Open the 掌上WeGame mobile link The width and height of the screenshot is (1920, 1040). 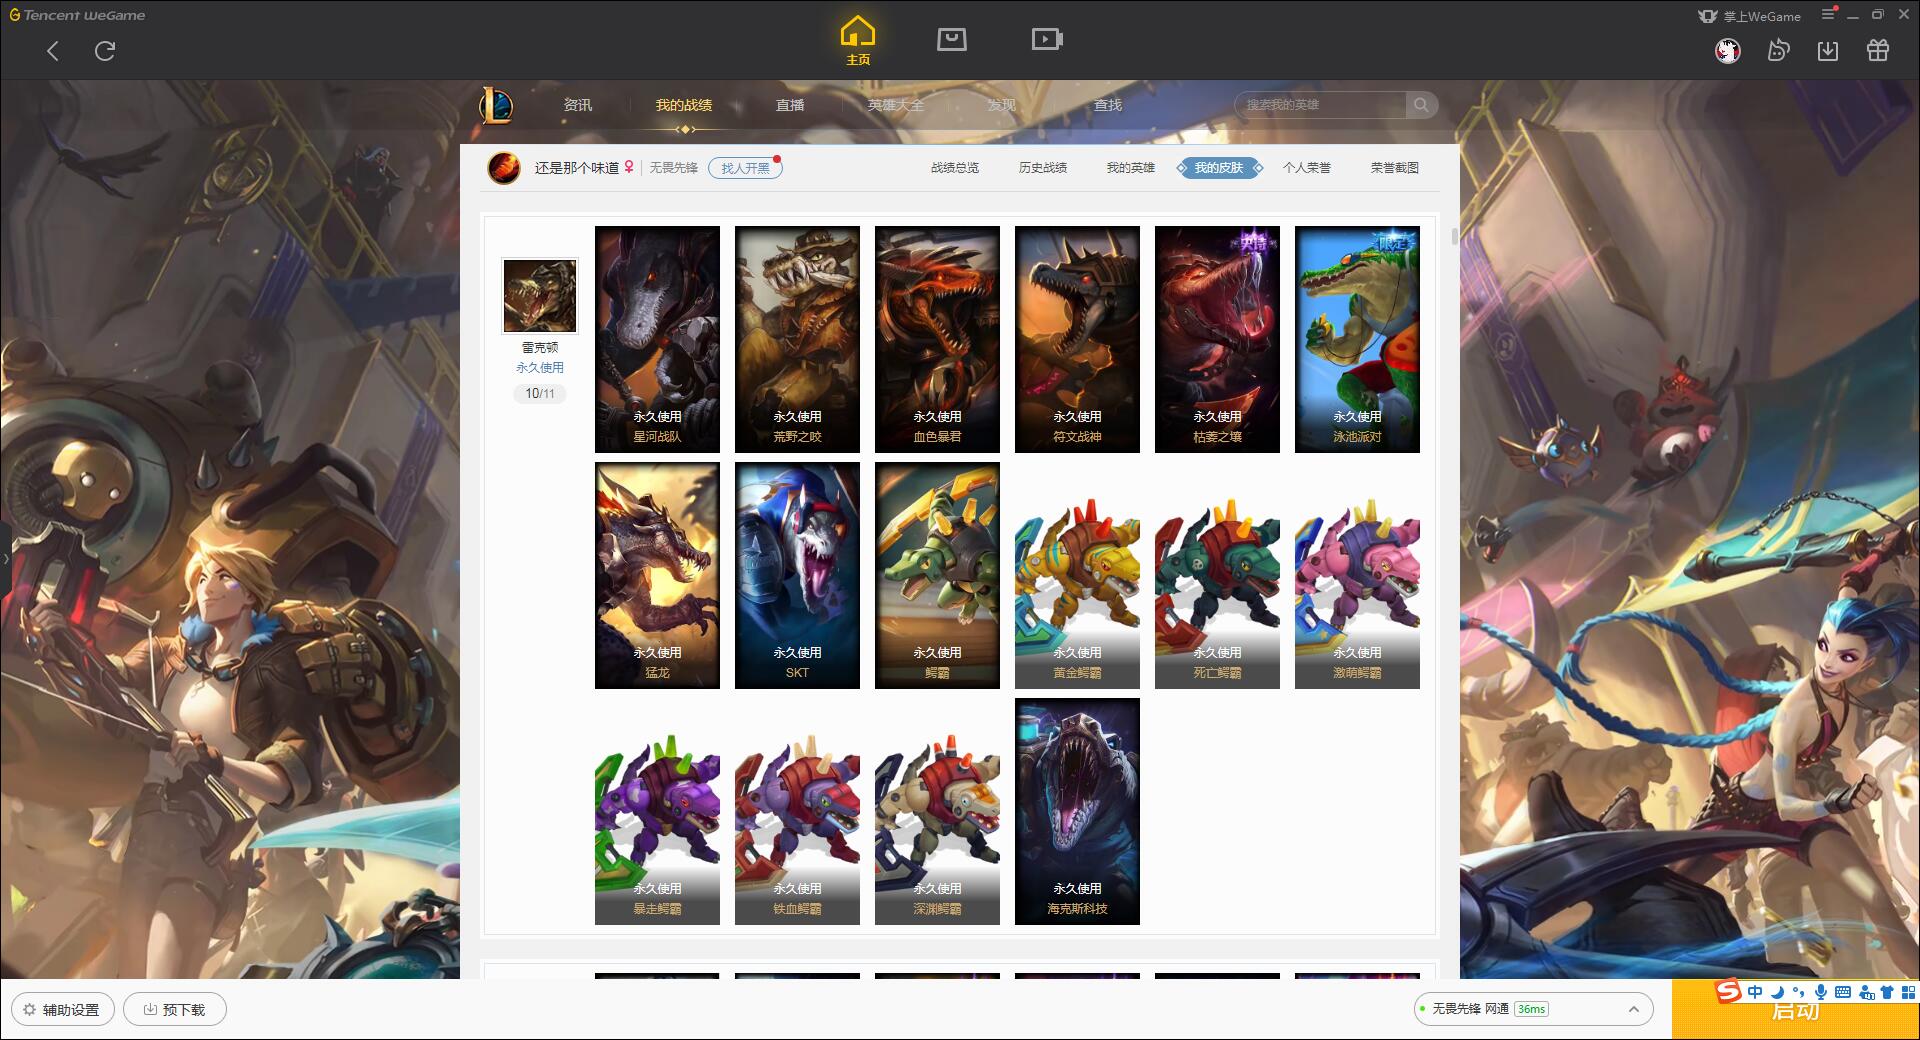(x=1750, y=16)
